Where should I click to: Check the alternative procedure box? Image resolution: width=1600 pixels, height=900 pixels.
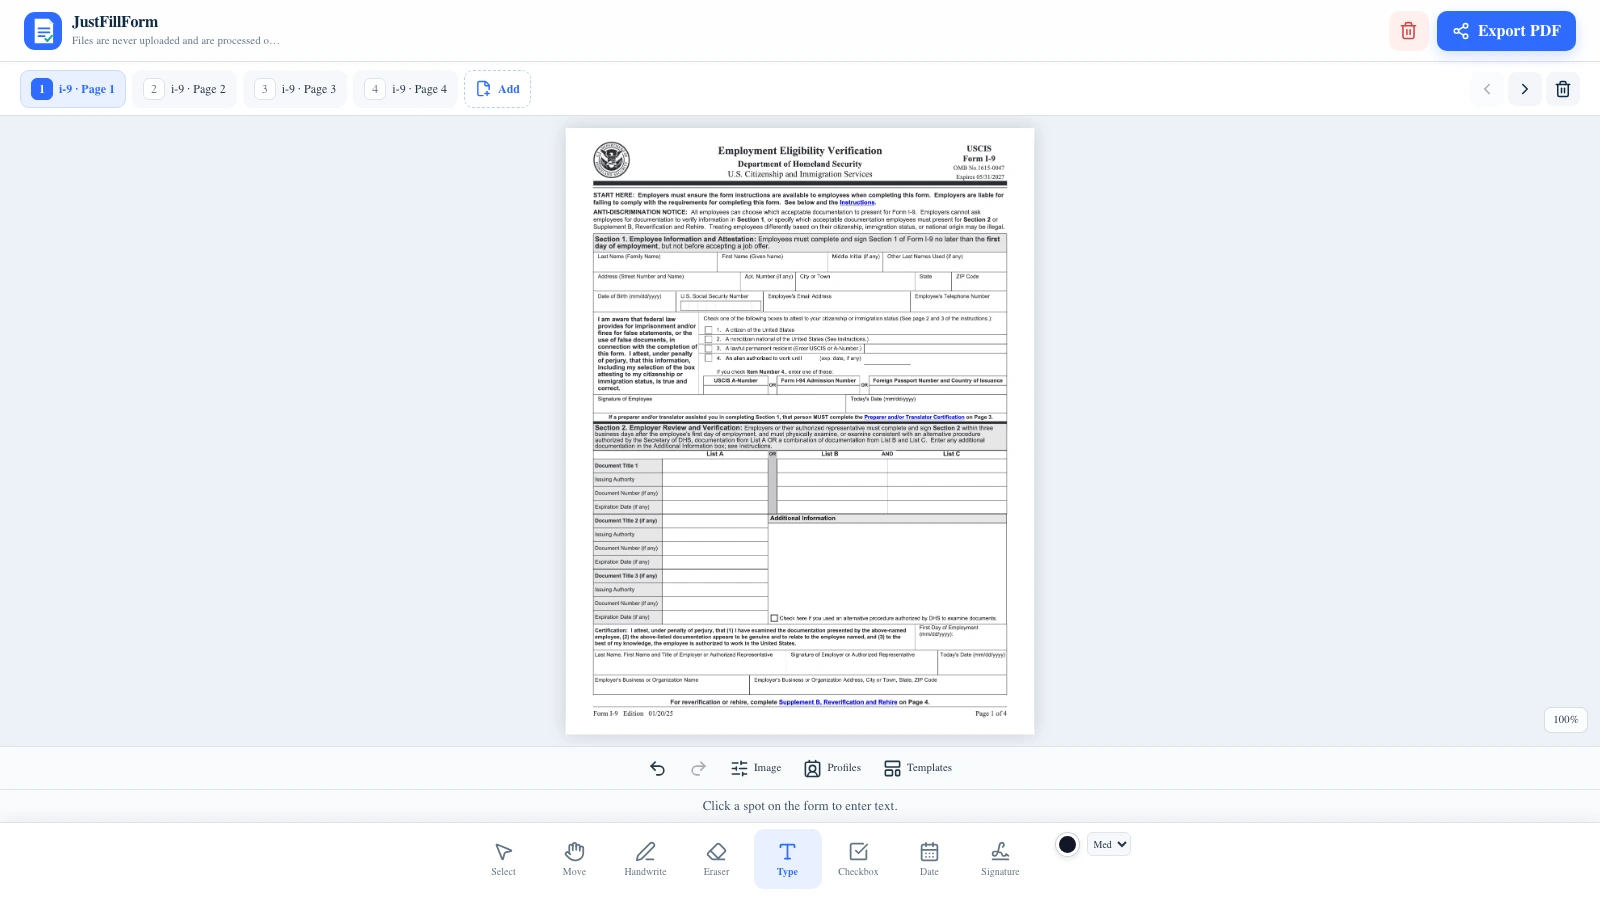(x=774, y=618)
